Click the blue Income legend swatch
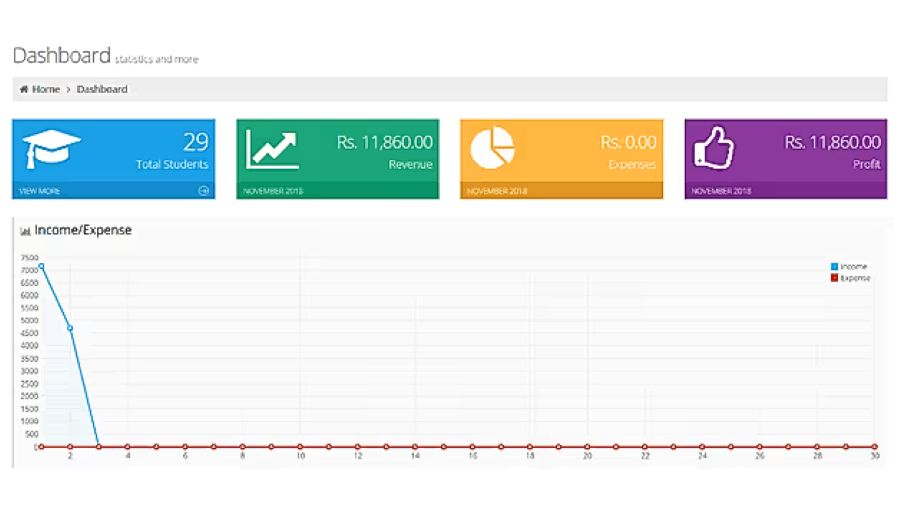The height and width of the screenshot is (527, 900). (834, 267)
